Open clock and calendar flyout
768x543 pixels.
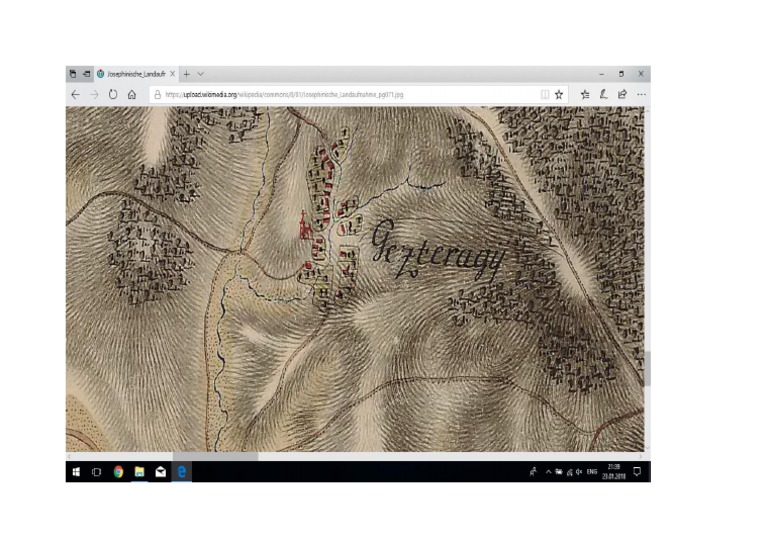tap(614, 472)
